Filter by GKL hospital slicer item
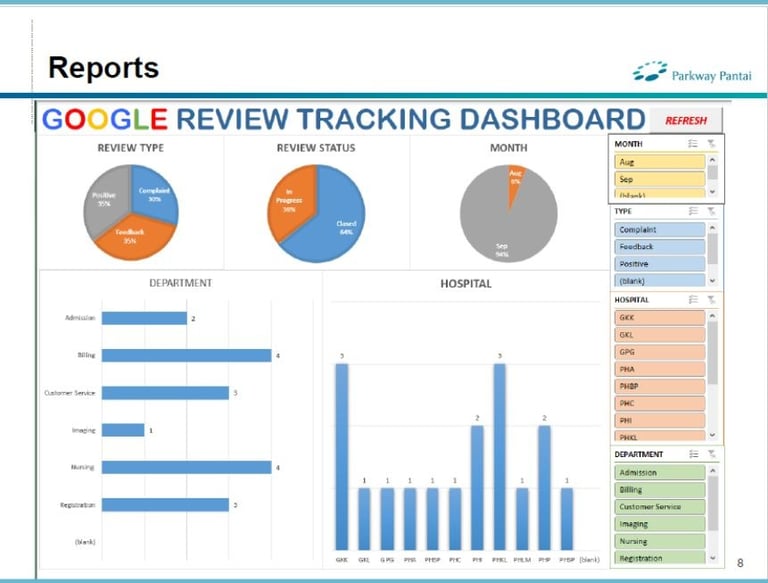 tap(659, 335)
